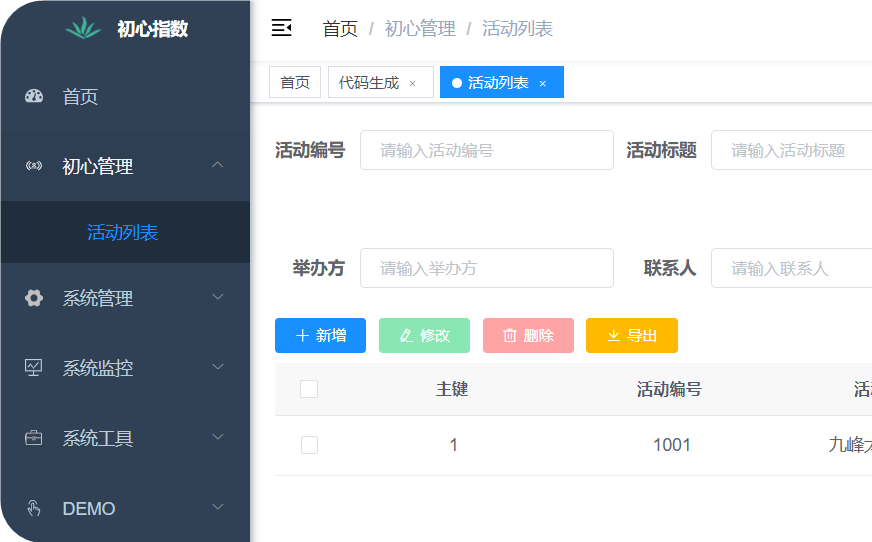Image resolution: width=872 pixels, height=542 pixels.
Task: Focus the 活动编号 input field
Action: click(486, 150)
